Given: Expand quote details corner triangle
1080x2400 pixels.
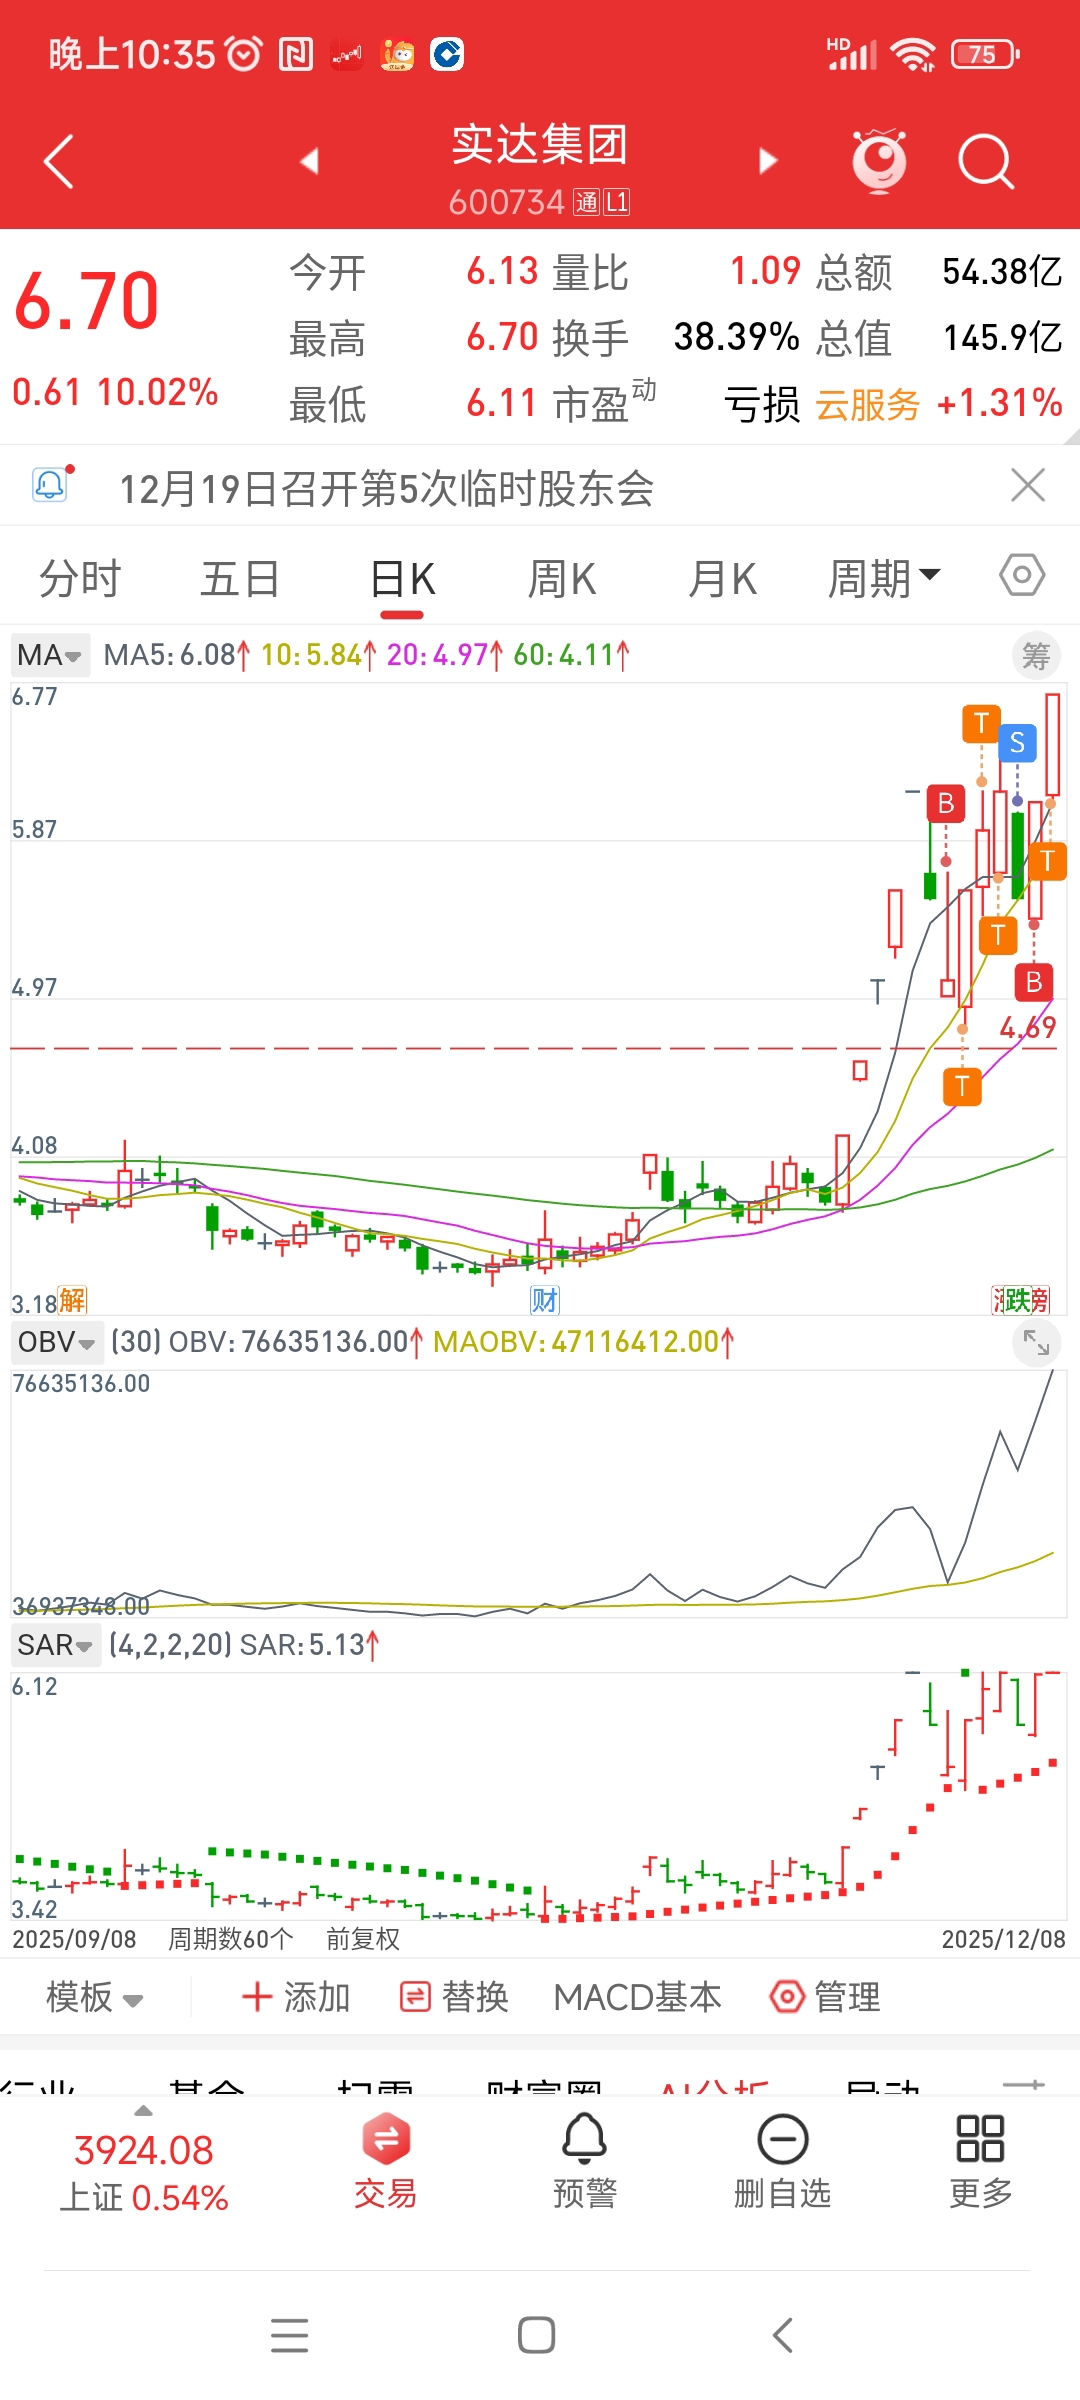Looking at the screenshot, I should pyautogui.click(x=1071, y=436).
